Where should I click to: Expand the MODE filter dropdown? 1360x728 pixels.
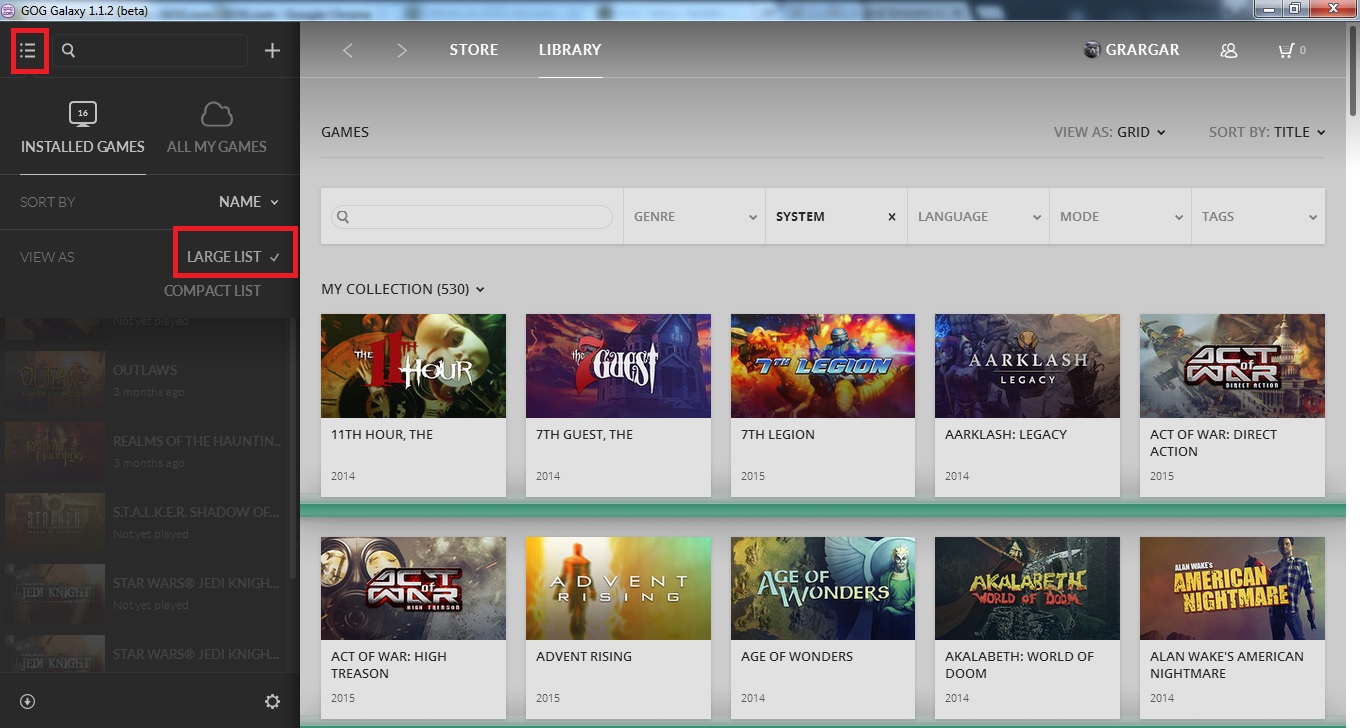coord(1120,216)
